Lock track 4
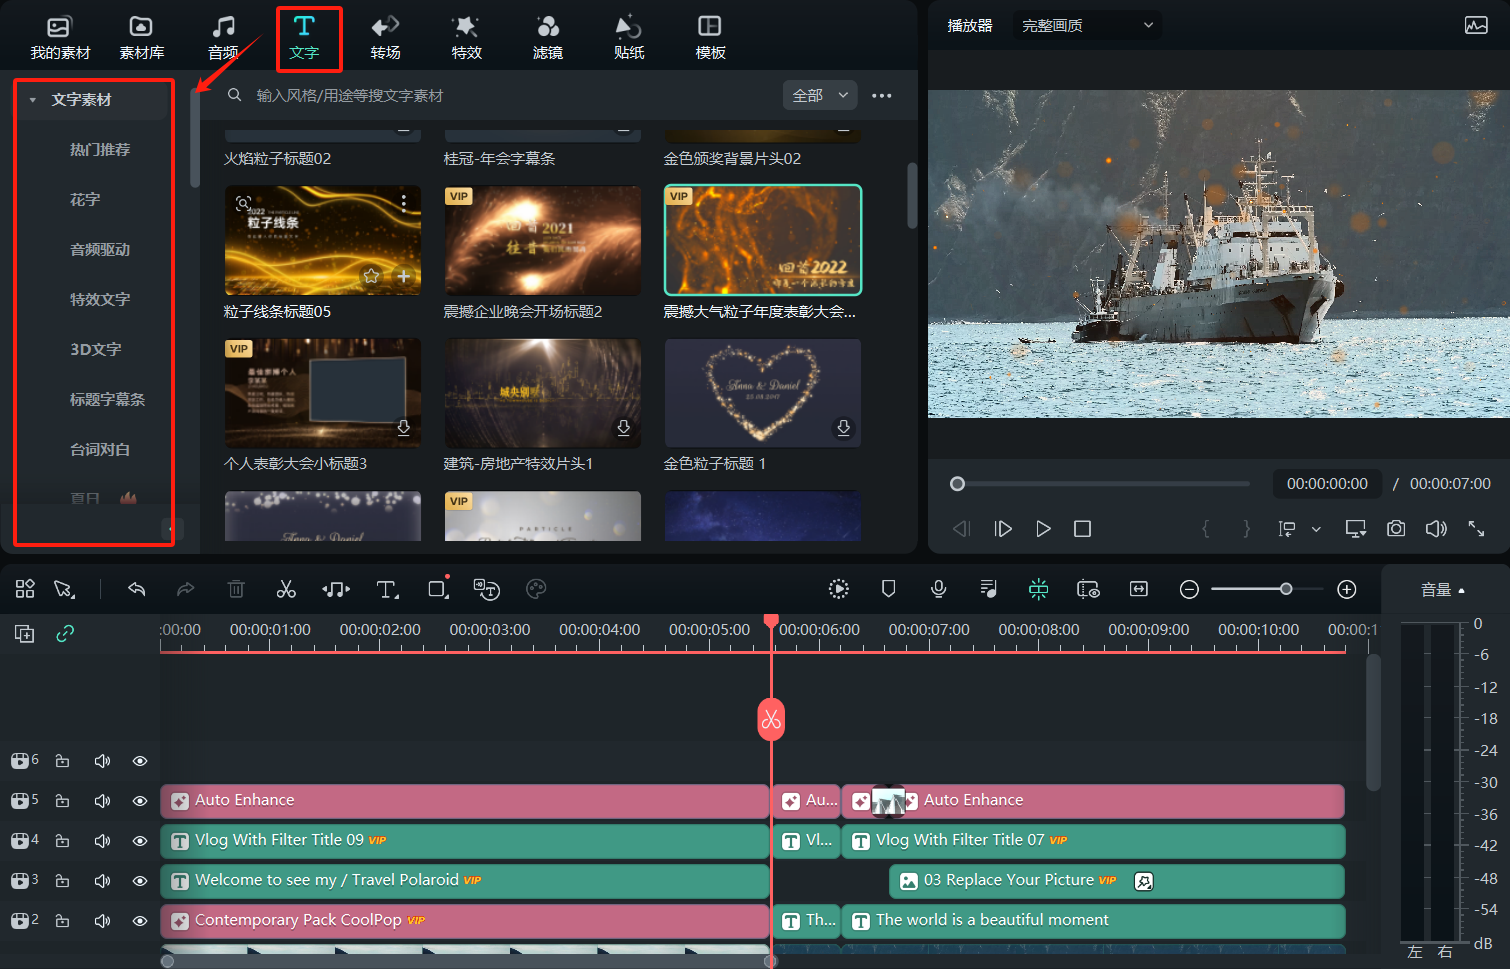 click(62, 841)
